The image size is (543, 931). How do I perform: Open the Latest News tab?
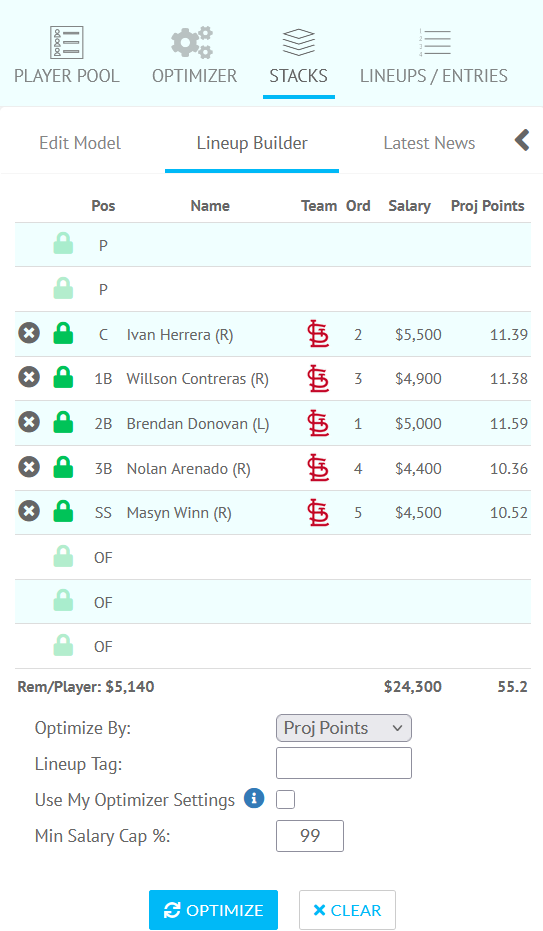click(429, 143)
